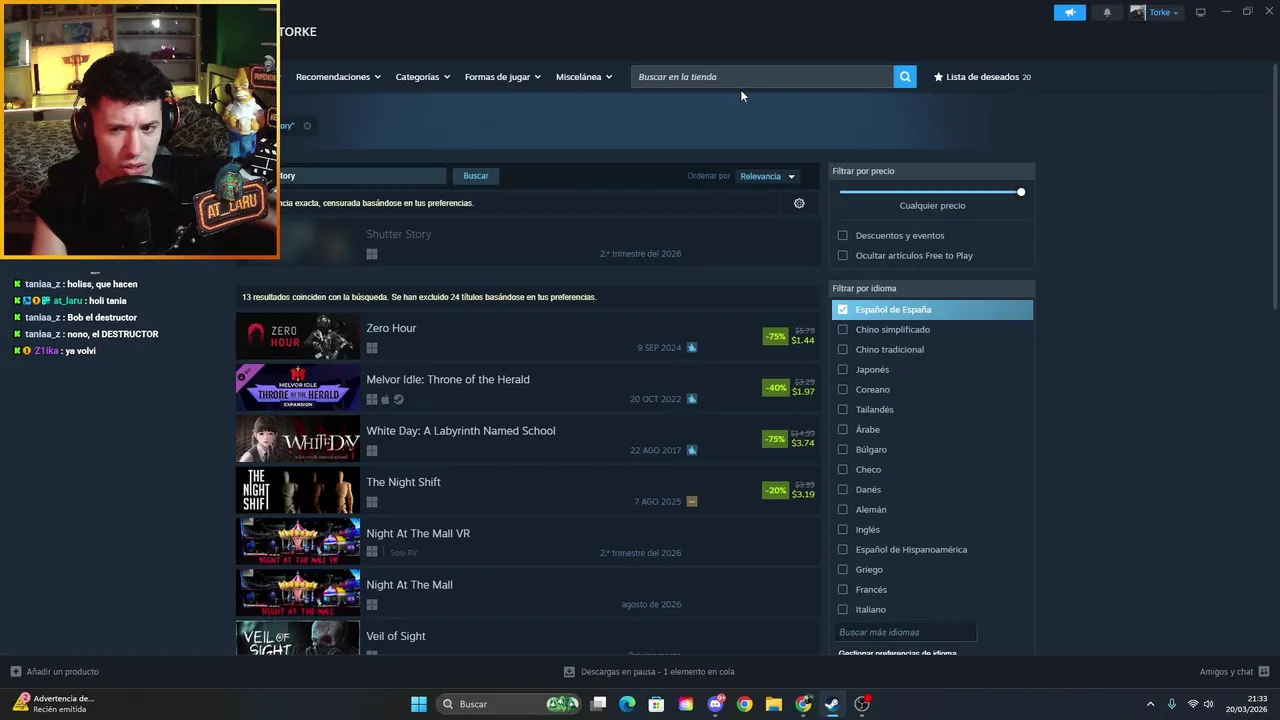Viewport: 1280px width, 720px height.
Task: Click the add product plus icon
Action: click(x=15, y=672)
